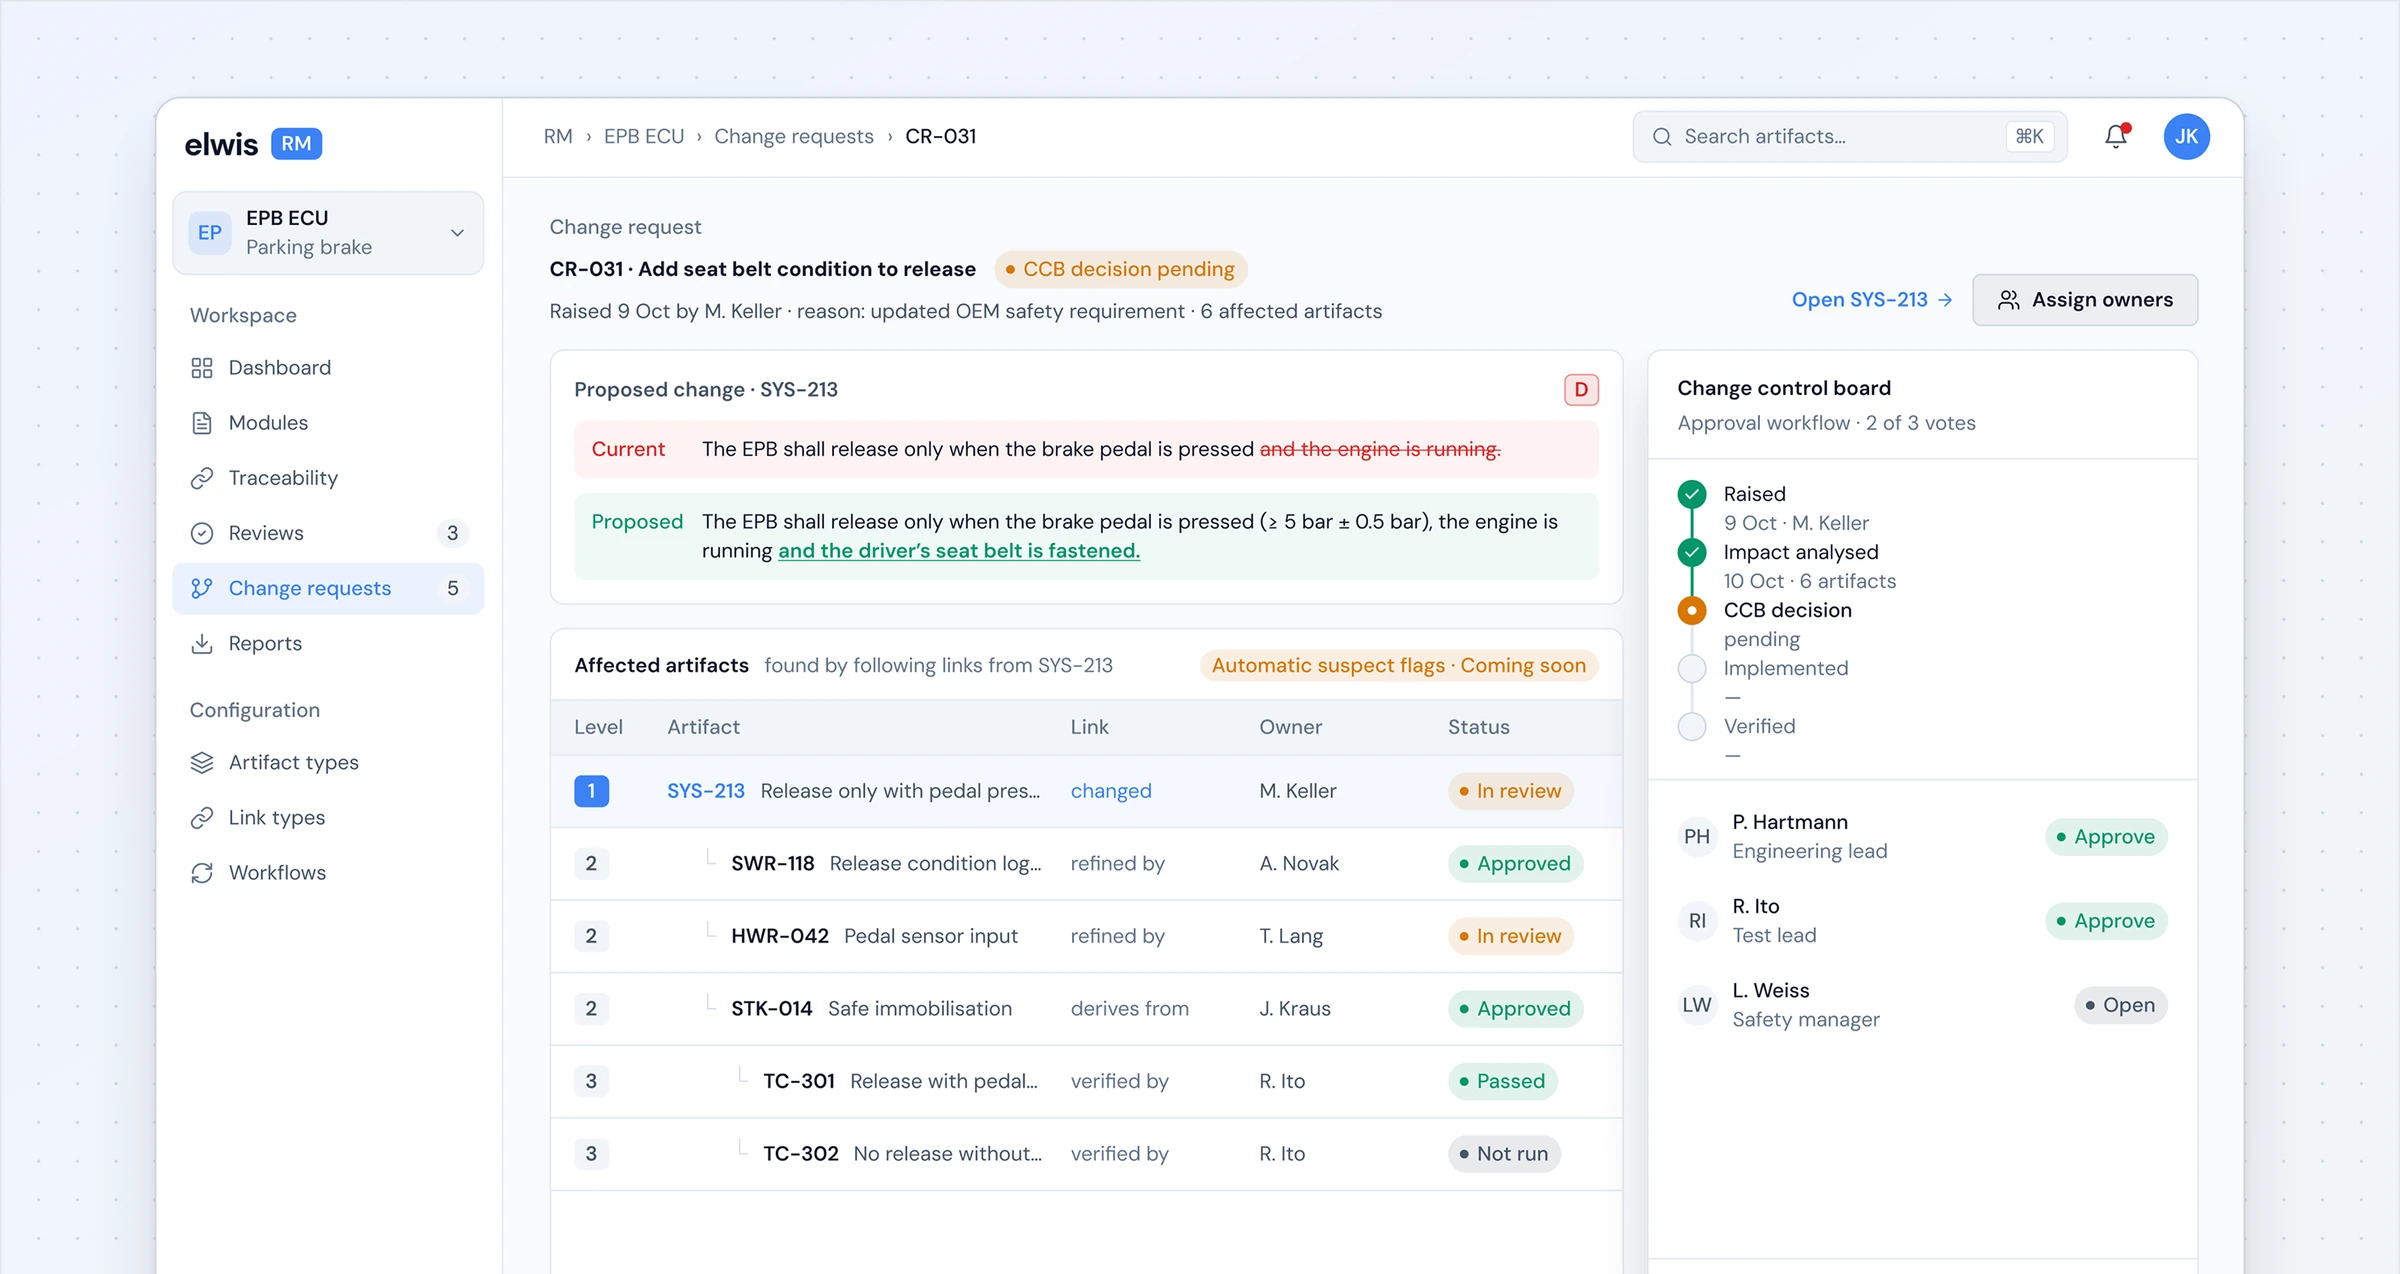Select the SWR-118 artifact row
2400x1274 pixels.
(x=1086, y=864)
